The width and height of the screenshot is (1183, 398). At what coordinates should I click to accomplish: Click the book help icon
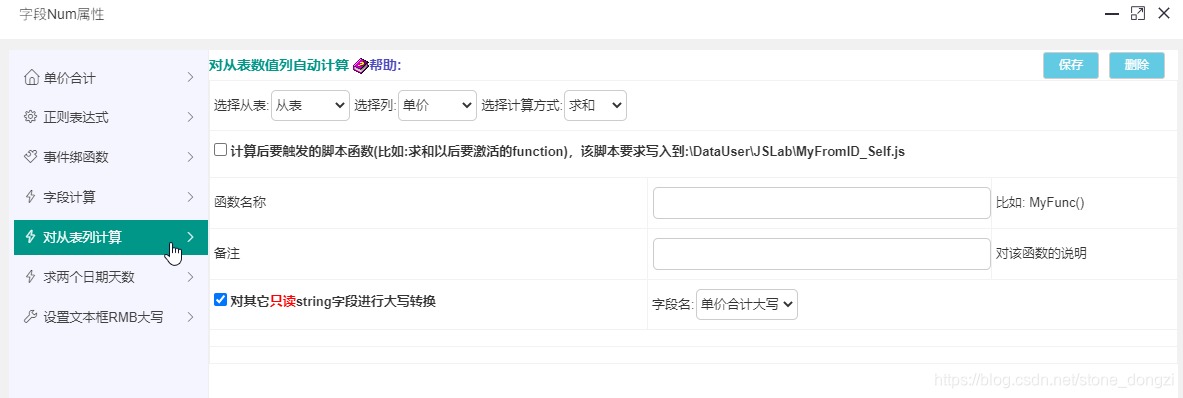click(360, 66)
